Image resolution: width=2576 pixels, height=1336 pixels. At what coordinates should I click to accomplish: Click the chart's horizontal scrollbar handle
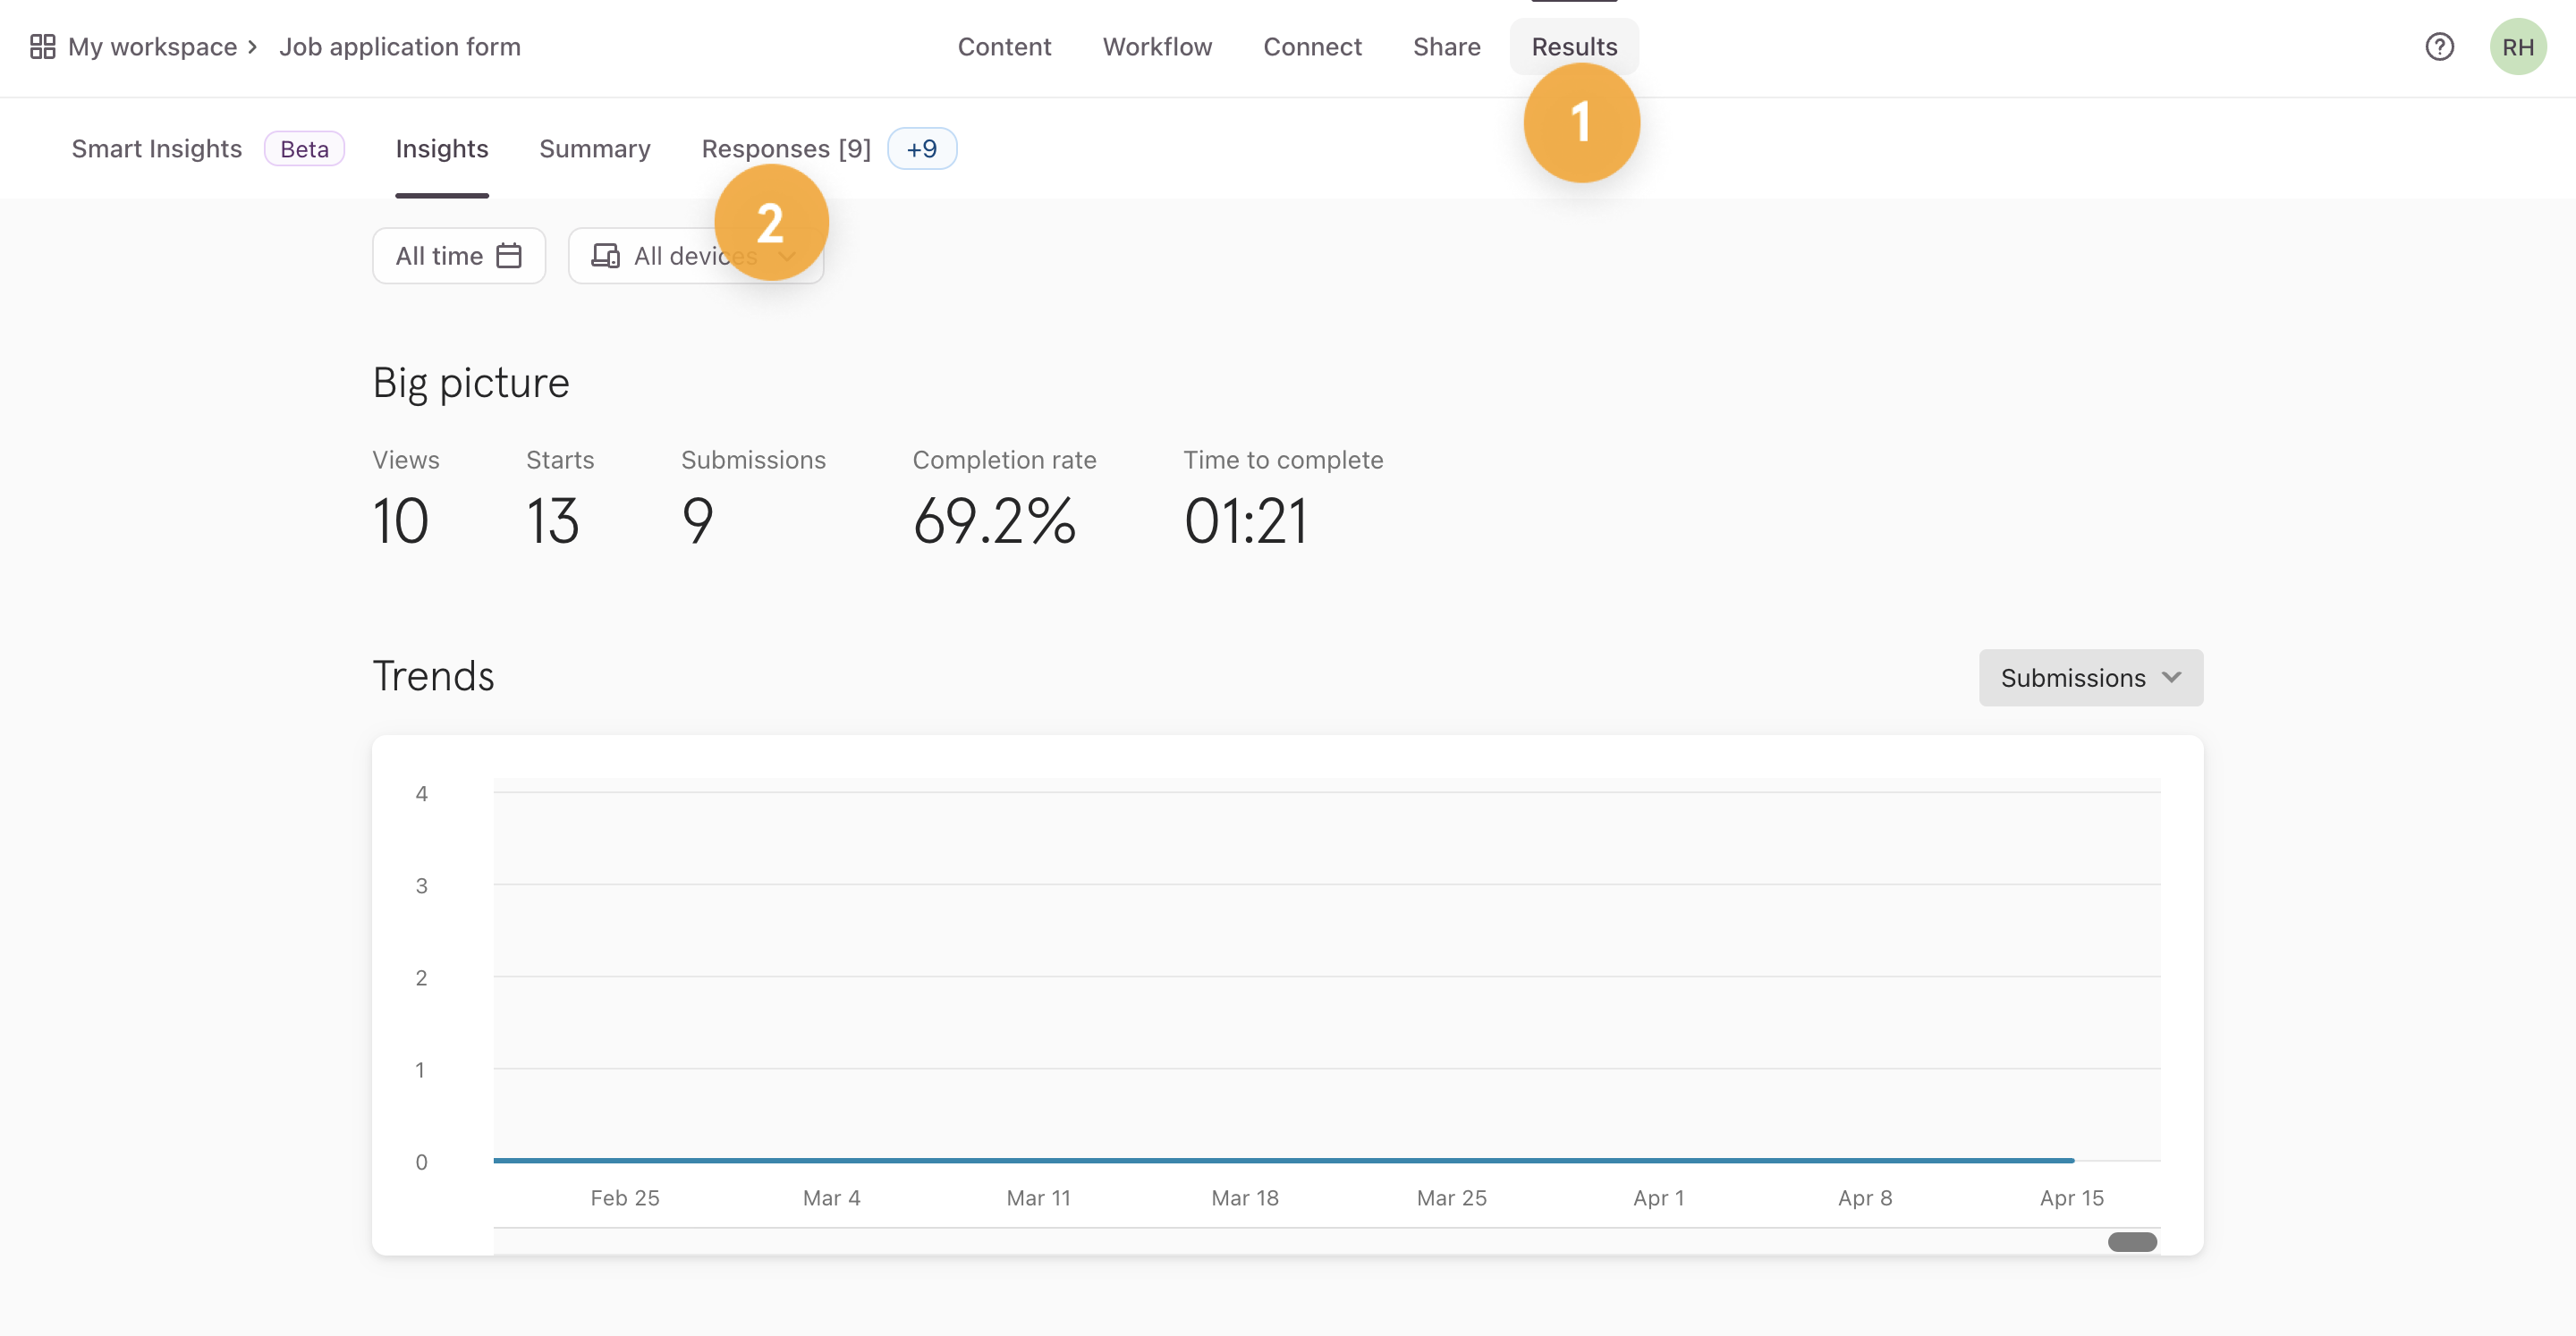coord(2132,1242)
